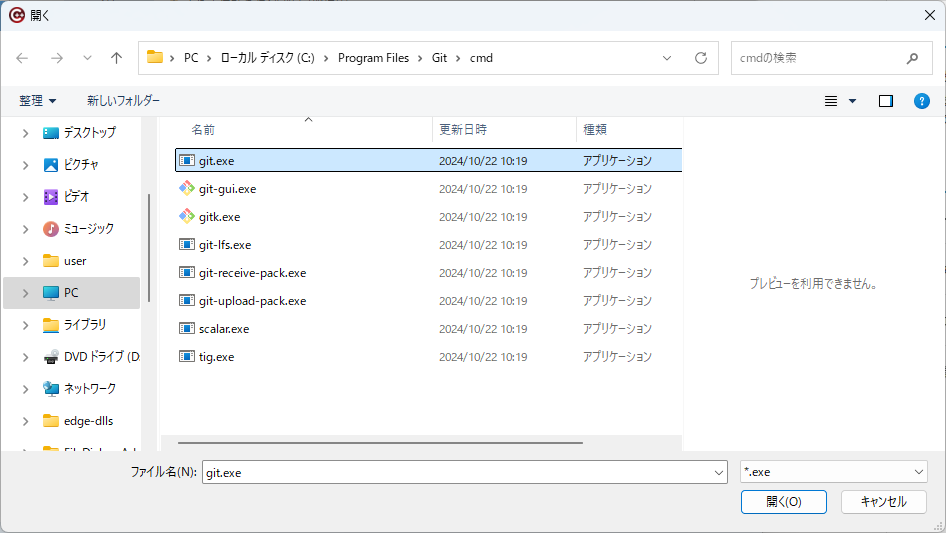Select tig.exe file icon
946x533 pixels.
pyautogui.click(x=186, y=356)
